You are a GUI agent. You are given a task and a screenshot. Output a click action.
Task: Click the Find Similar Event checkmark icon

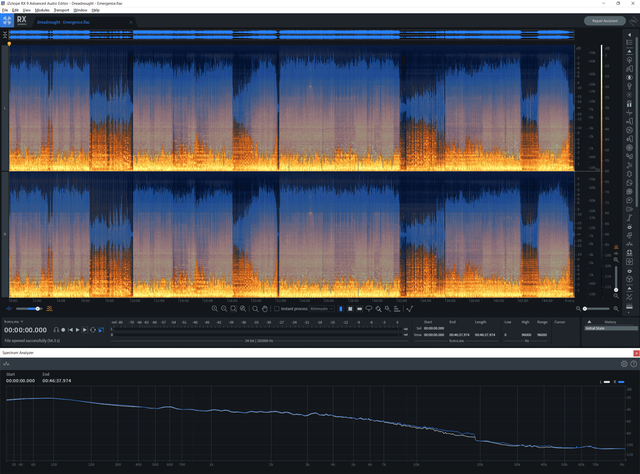409,309
